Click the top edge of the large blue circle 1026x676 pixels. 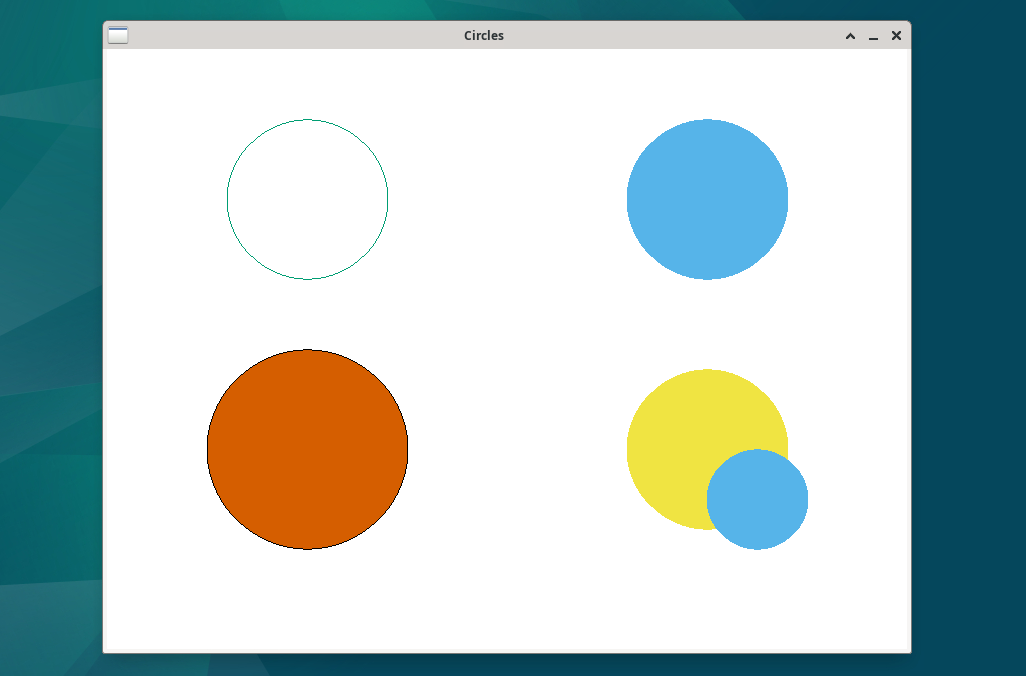[x=707, y=121]
